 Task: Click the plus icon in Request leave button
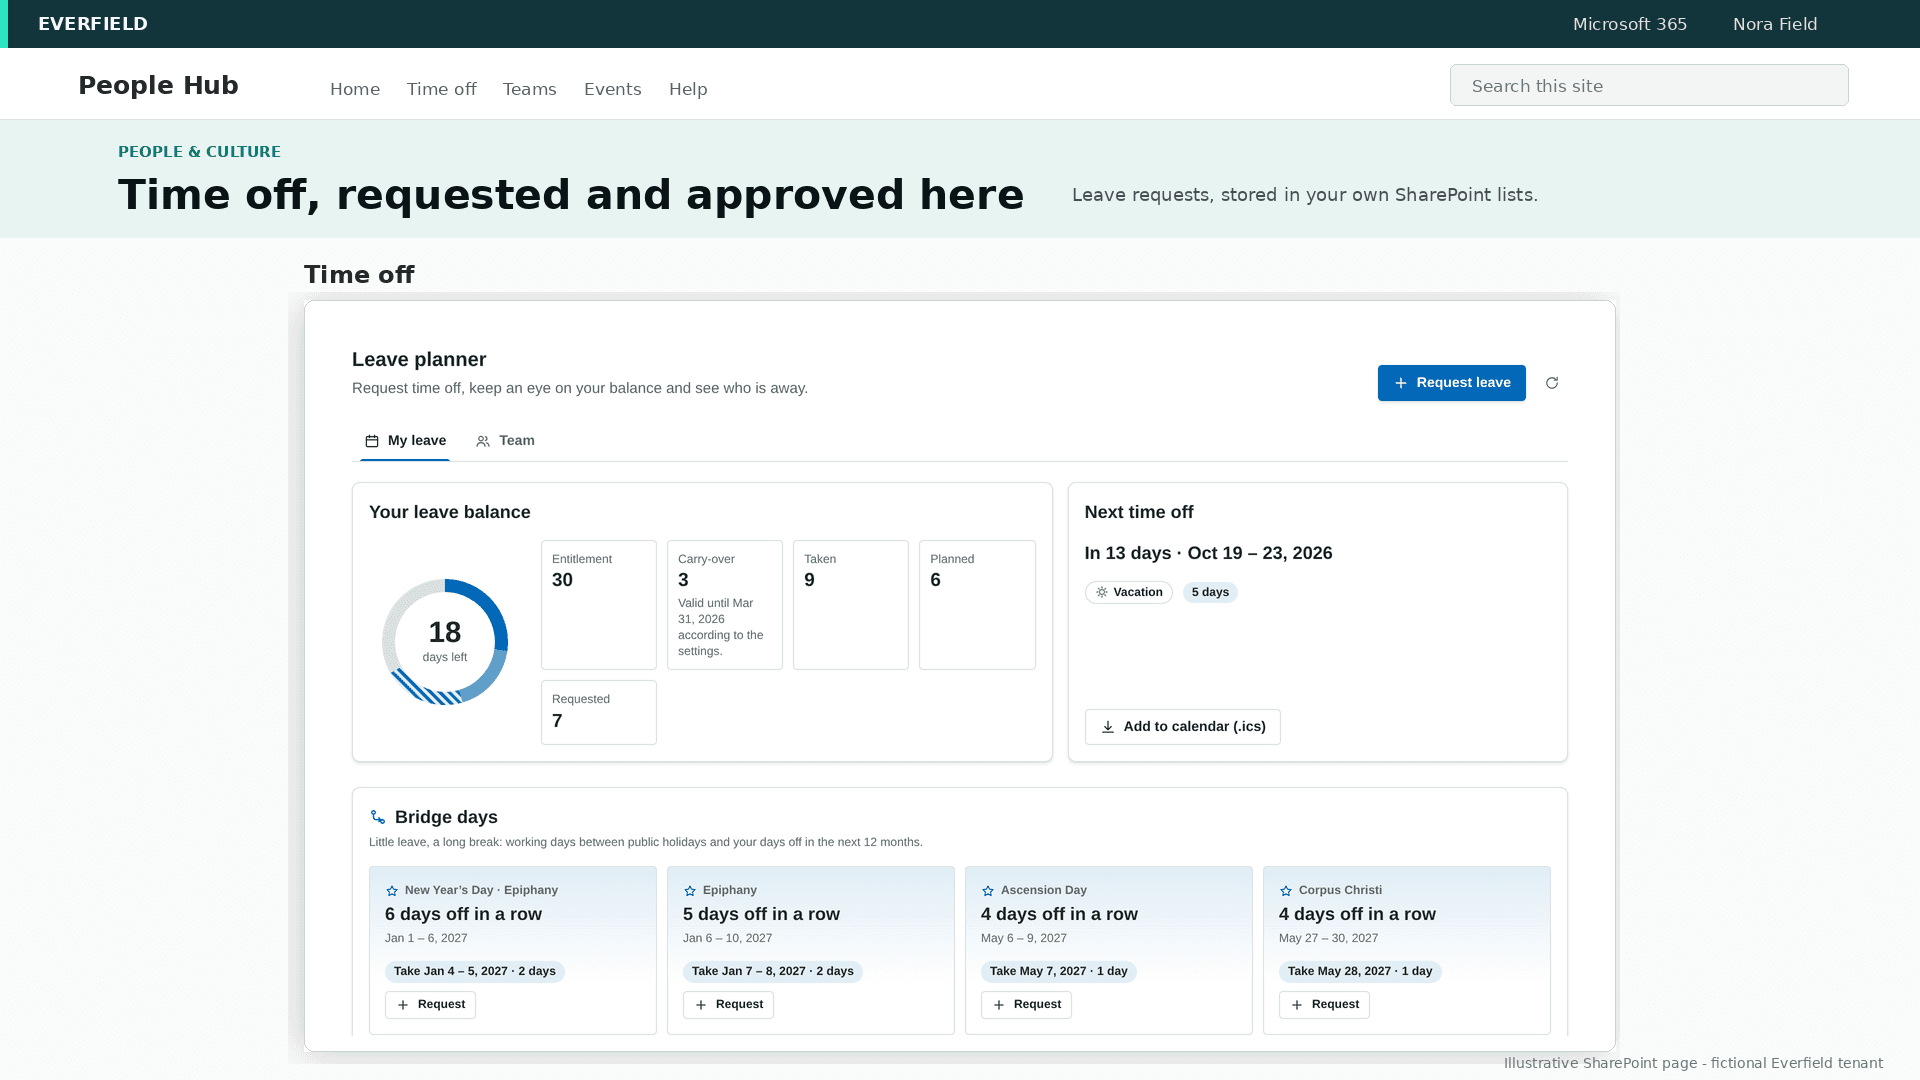1401,383
